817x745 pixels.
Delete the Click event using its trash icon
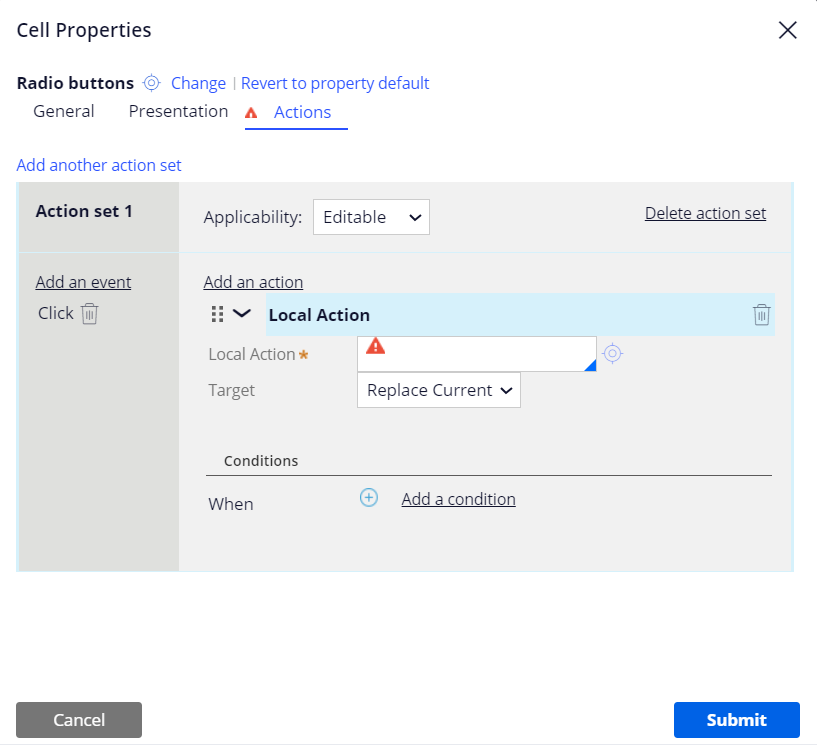pyautogui.click(x=88, y=313)
